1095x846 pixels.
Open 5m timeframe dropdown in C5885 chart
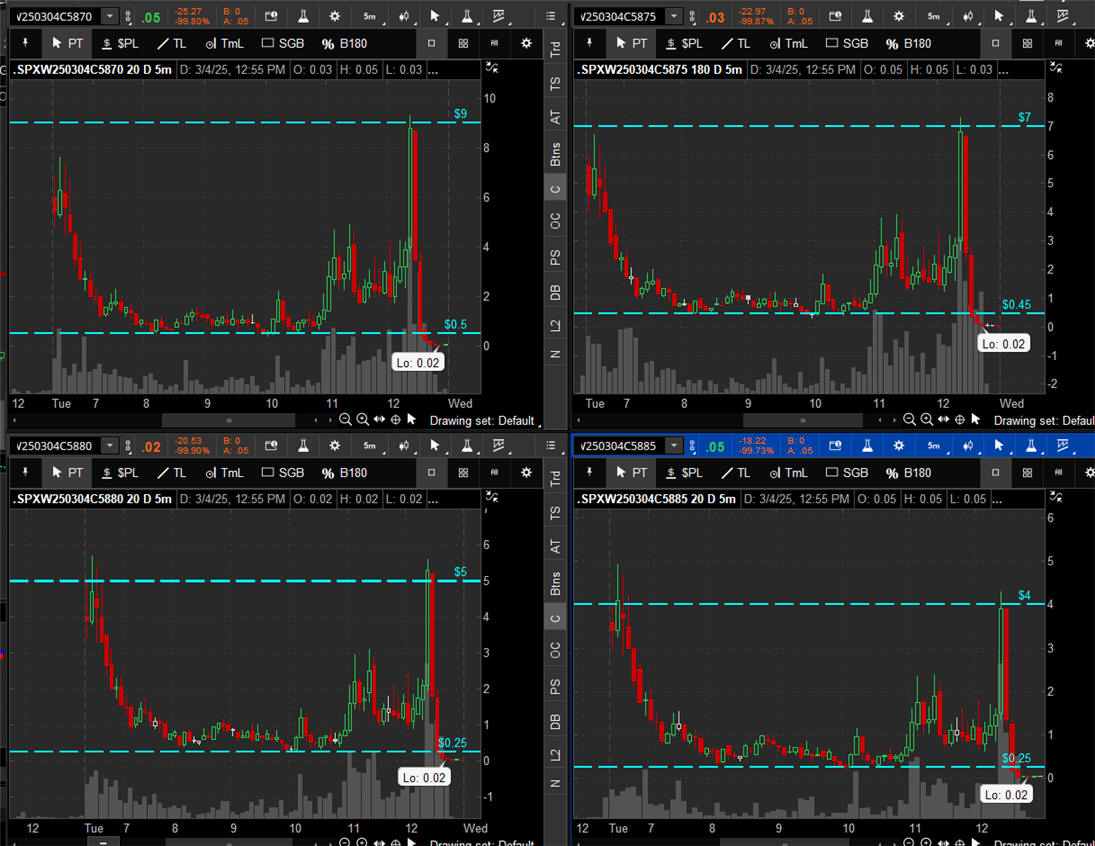933,446
